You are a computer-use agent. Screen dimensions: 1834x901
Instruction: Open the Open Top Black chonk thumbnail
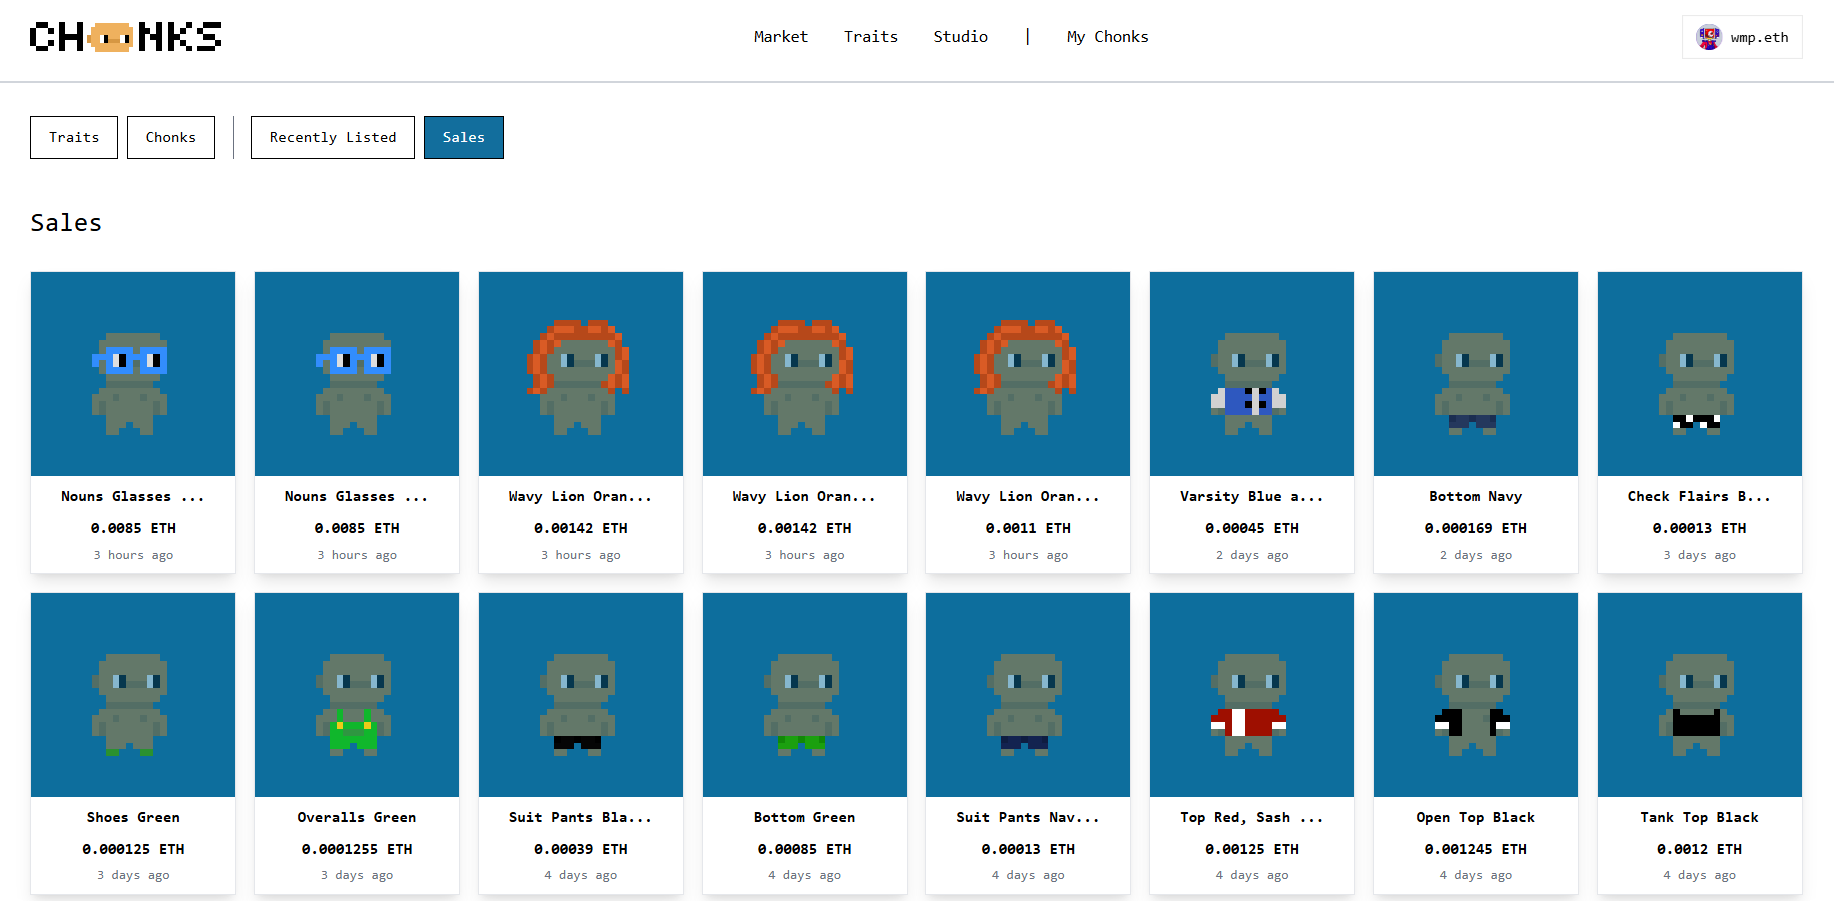tap(1476, 695)
